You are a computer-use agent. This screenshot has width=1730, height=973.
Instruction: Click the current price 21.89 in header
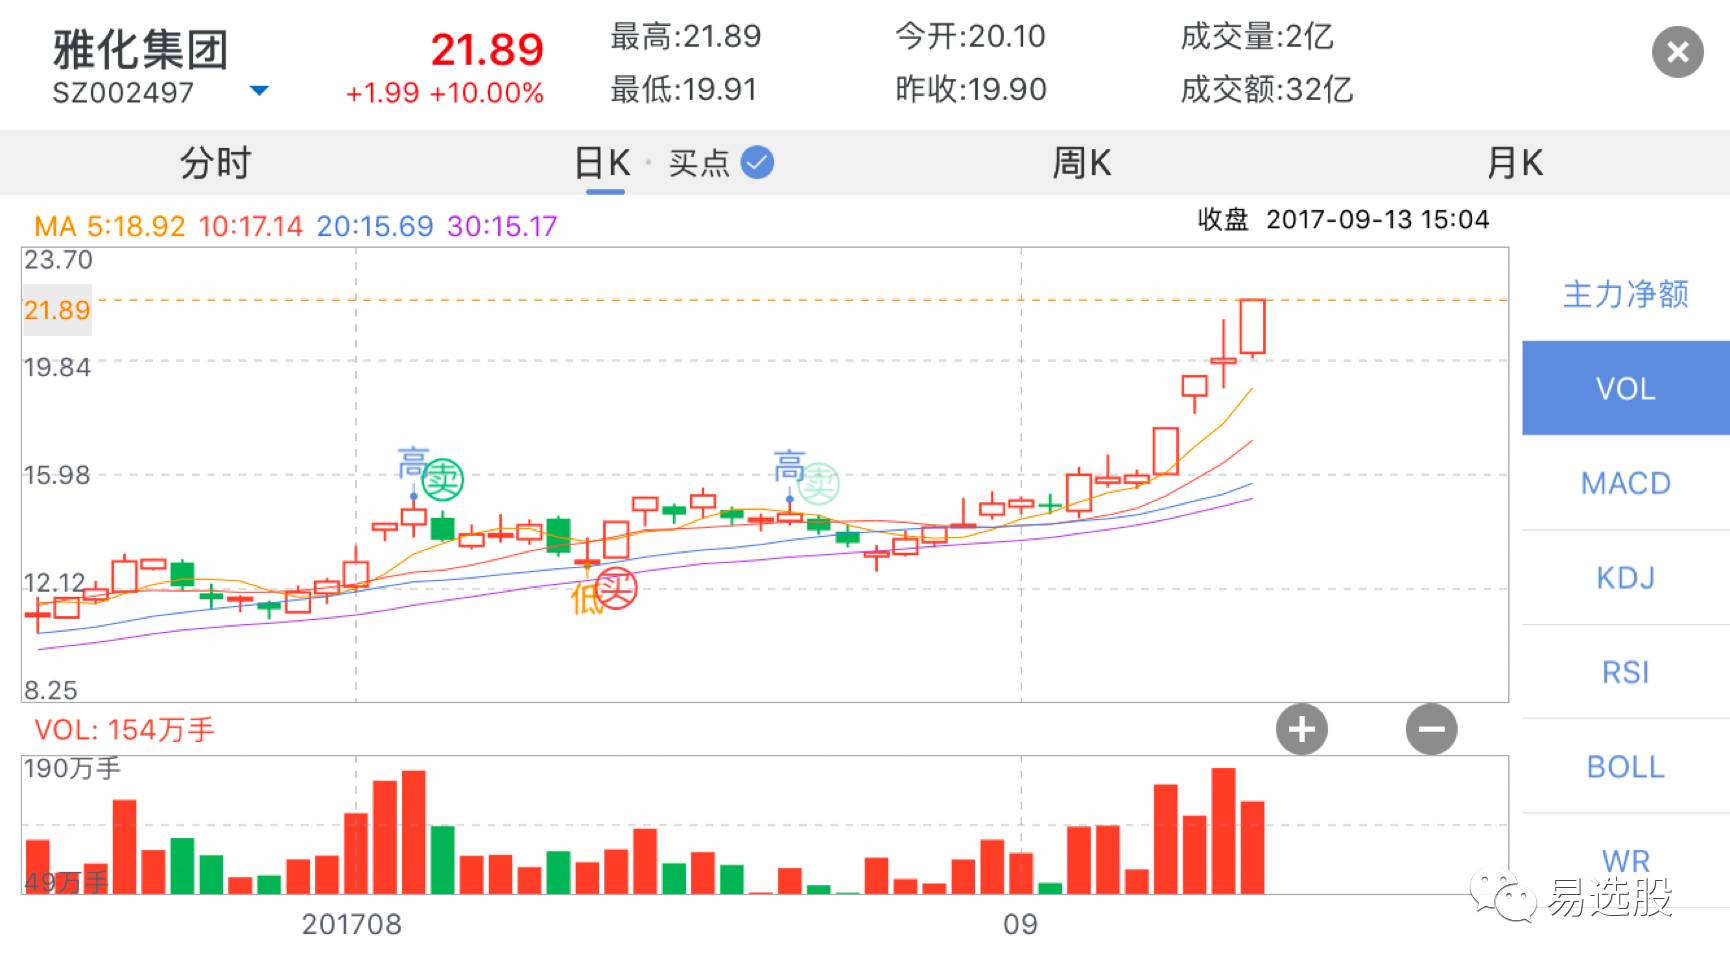(487, 49)
